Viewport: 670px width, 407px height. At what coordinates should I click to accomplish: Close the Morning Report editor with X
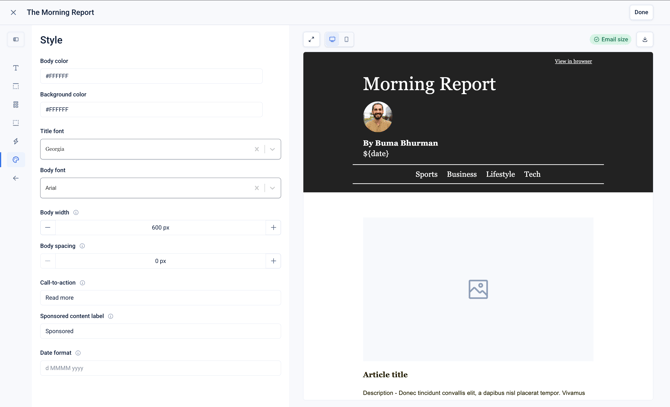coord(13,12)
